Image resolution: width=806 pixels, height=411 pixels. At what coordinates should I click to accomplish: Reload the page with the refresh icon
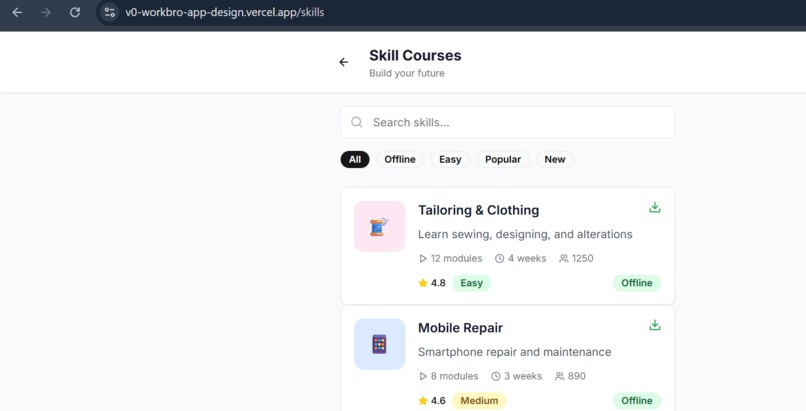pyautogui.click(x=75, y=12)
